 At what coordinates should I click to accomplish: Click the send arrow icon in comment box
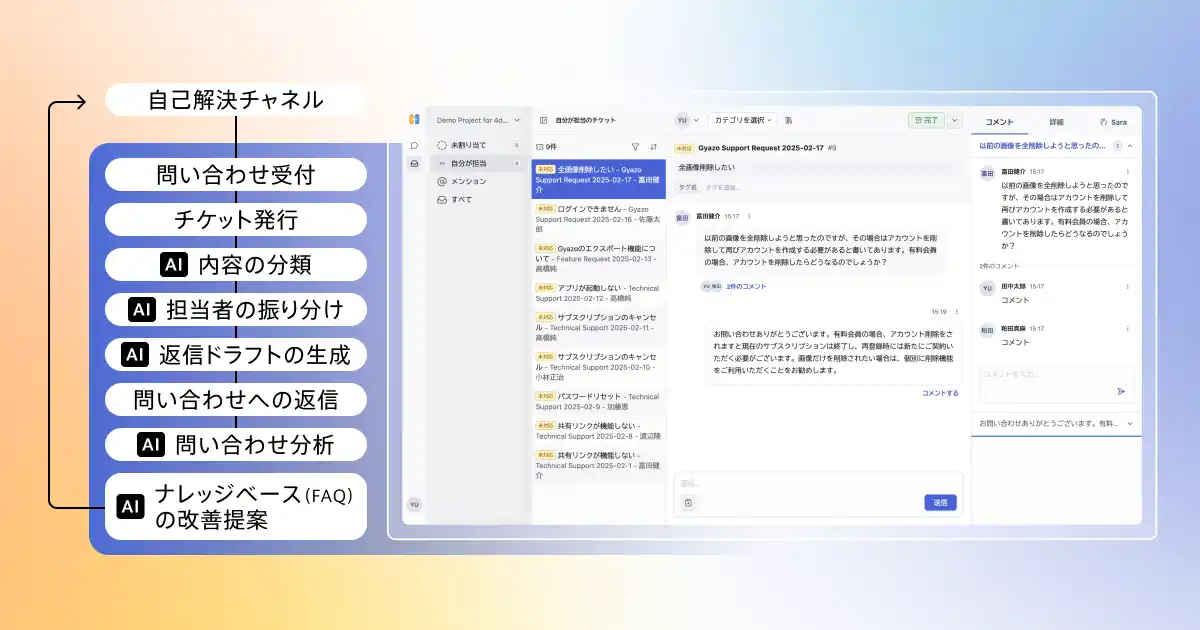click(x=1121, y=392)
